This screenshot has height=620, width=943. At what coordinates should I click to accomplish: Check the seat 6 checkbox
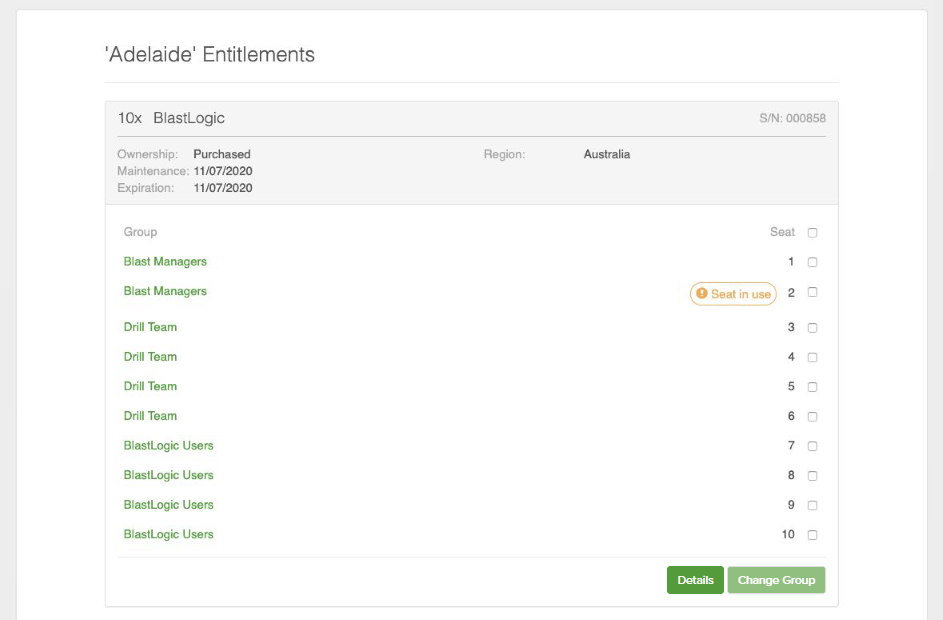pos(812,417)
